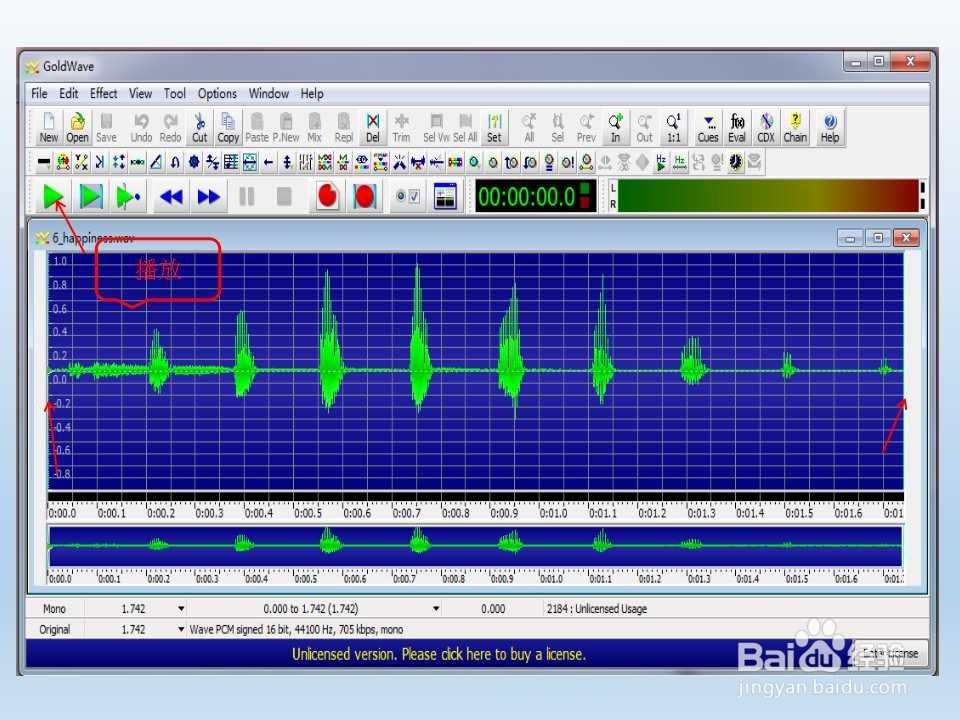Viewport: 960px width, 720px height.
Task: Set zoom to 1:1
Action: click(673, 128)
